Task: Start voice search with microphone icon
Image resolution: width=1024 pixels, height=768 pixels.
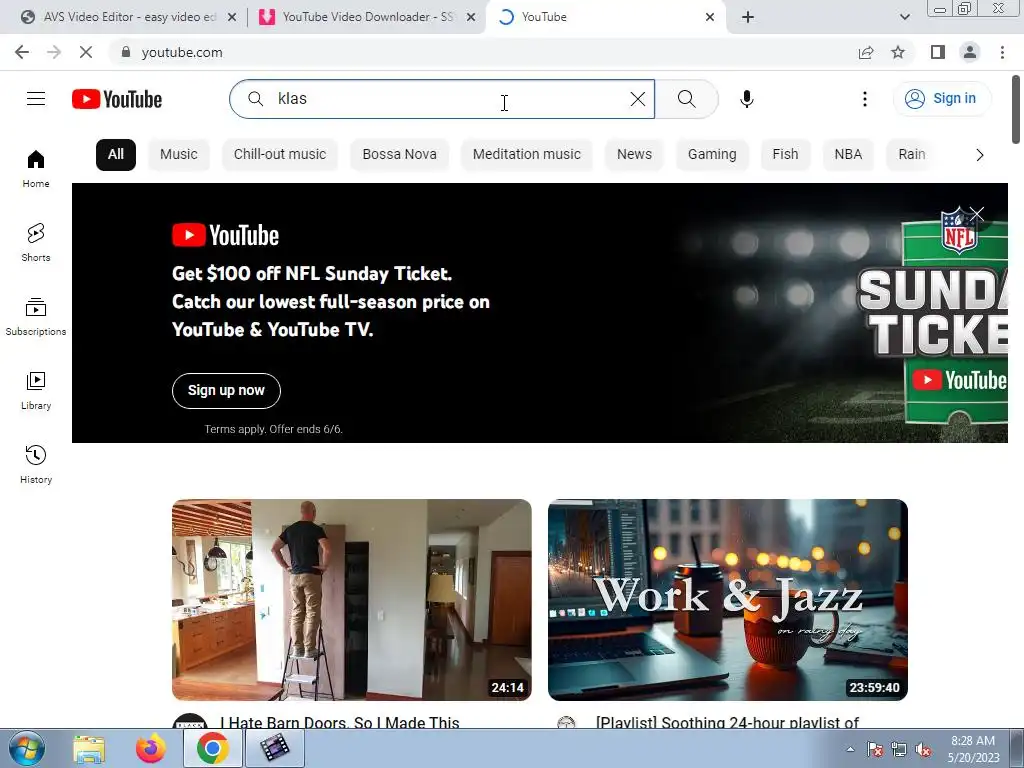Action: pos(746,99)
